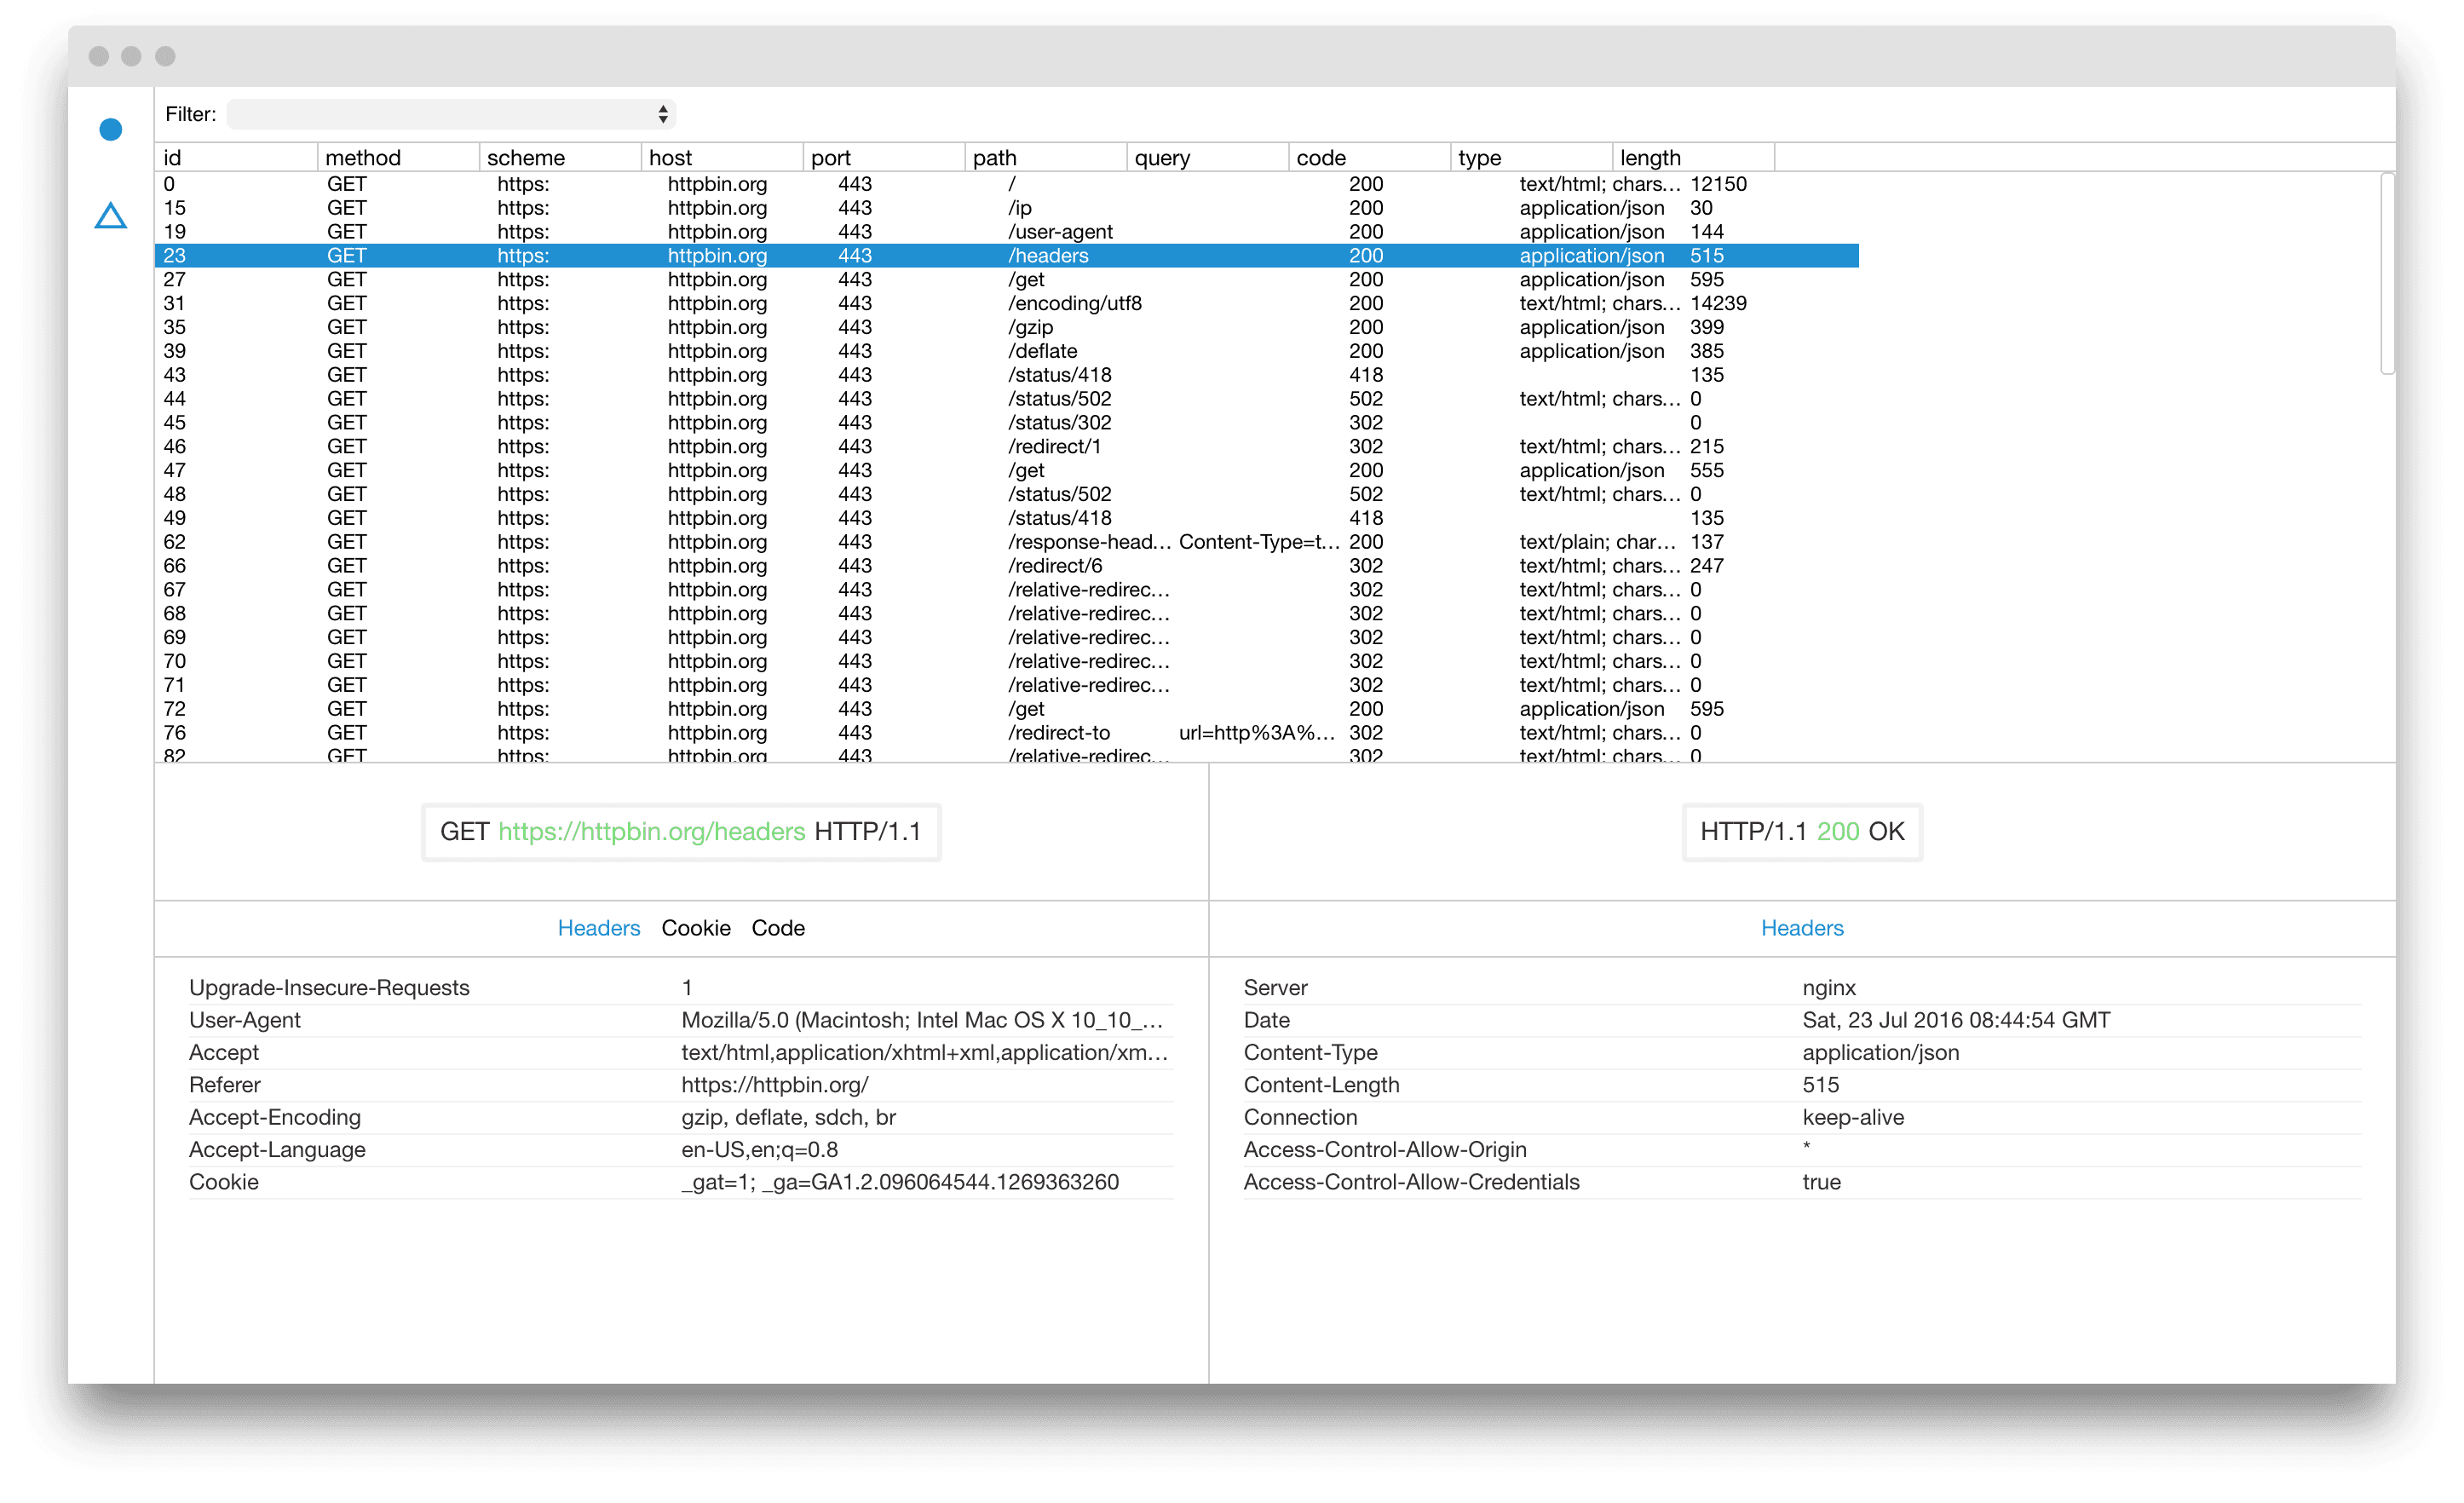
Task: Select request row with id 27
Action: 1007,280
